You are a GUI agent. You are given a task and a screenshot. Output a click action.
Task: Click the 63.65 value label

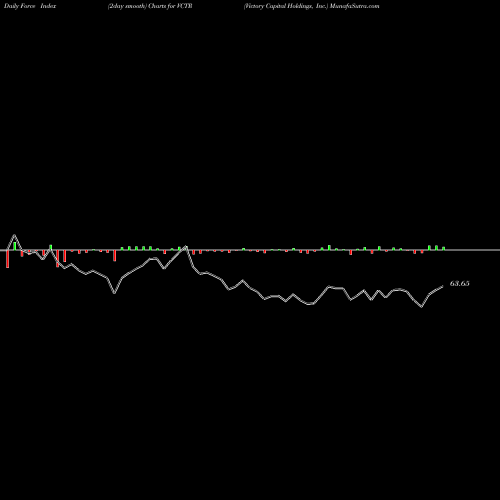[460, 284]
